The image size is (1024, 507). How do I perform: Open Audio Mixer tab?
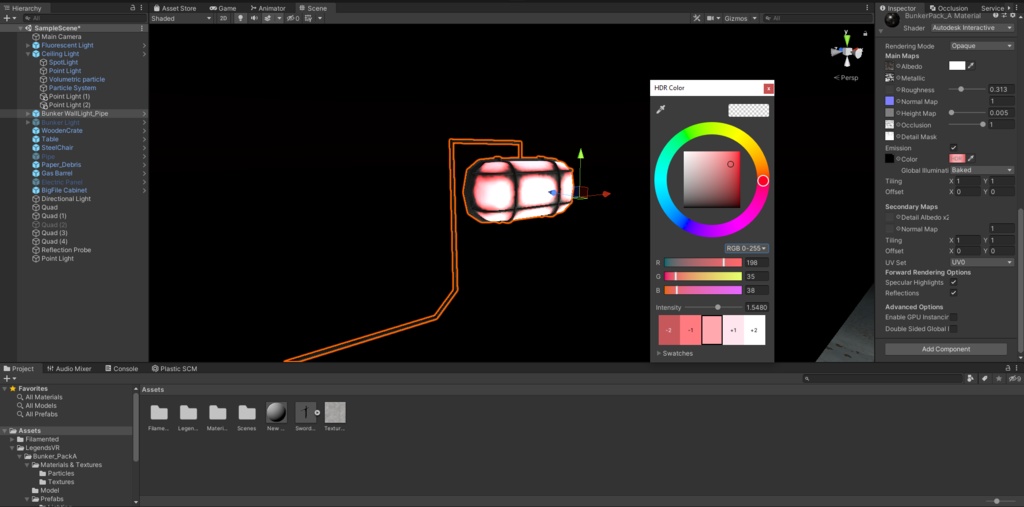[x=69, y=368]
